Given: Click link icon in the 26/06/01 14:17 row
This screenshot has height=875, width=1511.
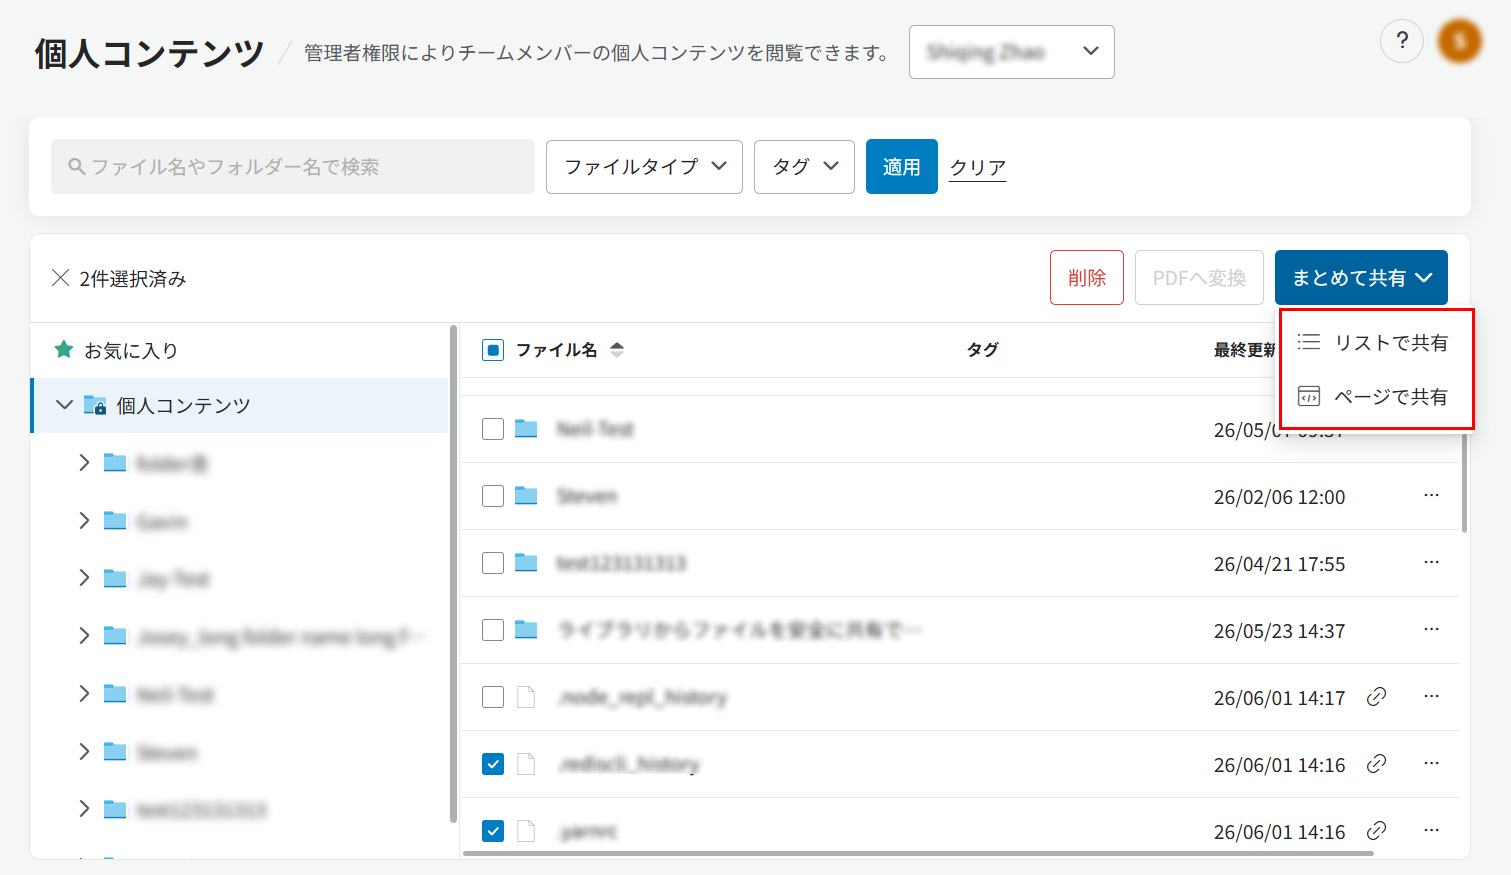Looking at the screenshot, I should point(1376,697).
